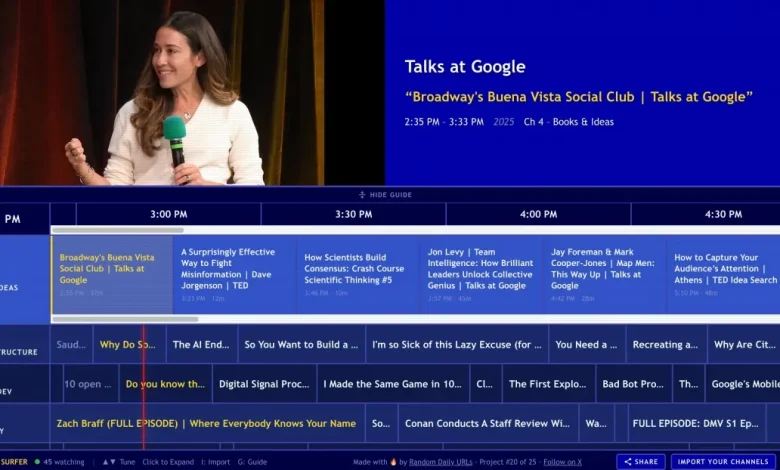This screenshot has height=470, width=780.
Task: Open the Random Daily URLs link
Action: point(440,462)
